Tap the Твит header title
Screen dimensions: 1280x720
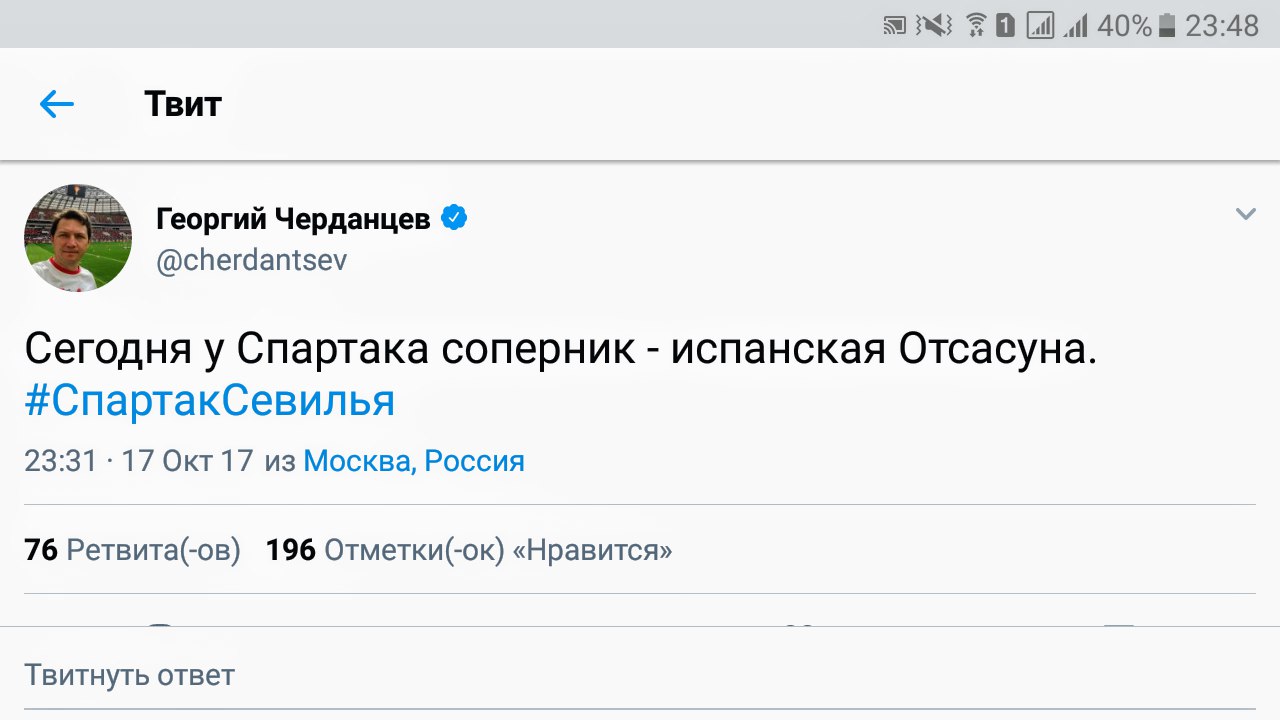click(183, 104)
